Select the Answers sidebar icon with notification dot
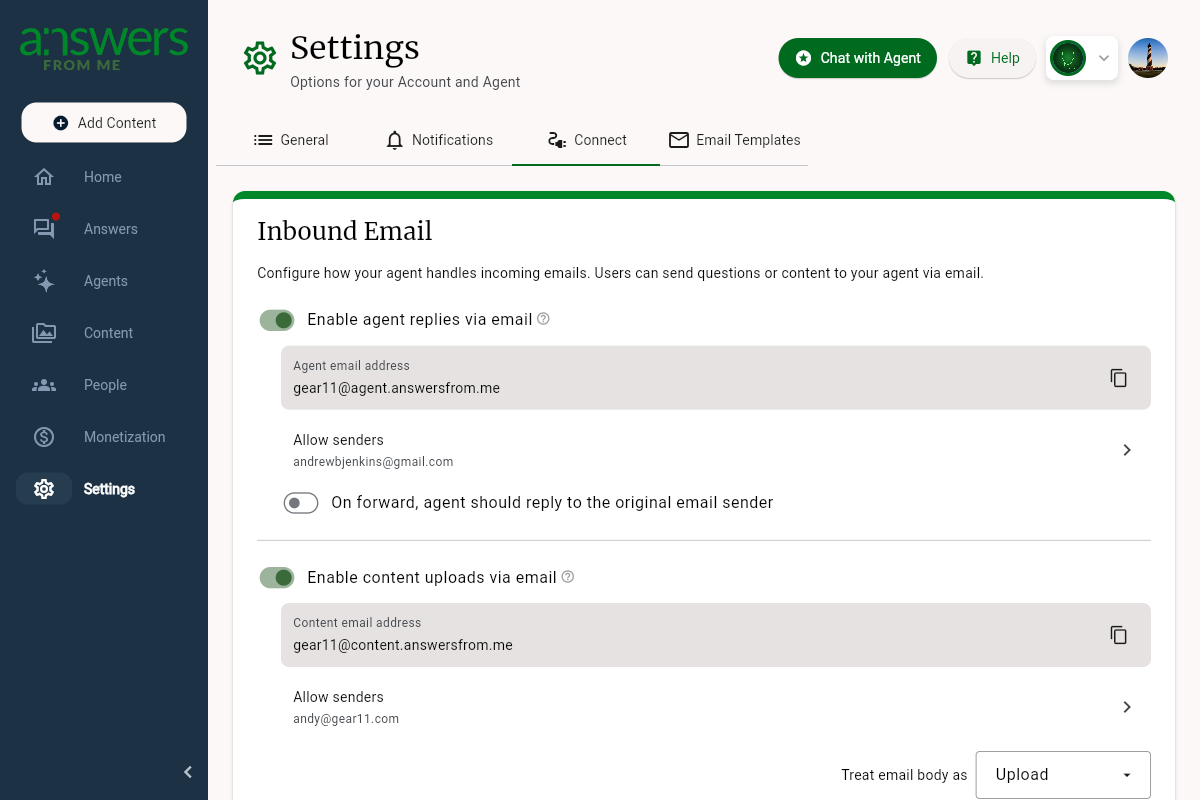 (110, 228)
